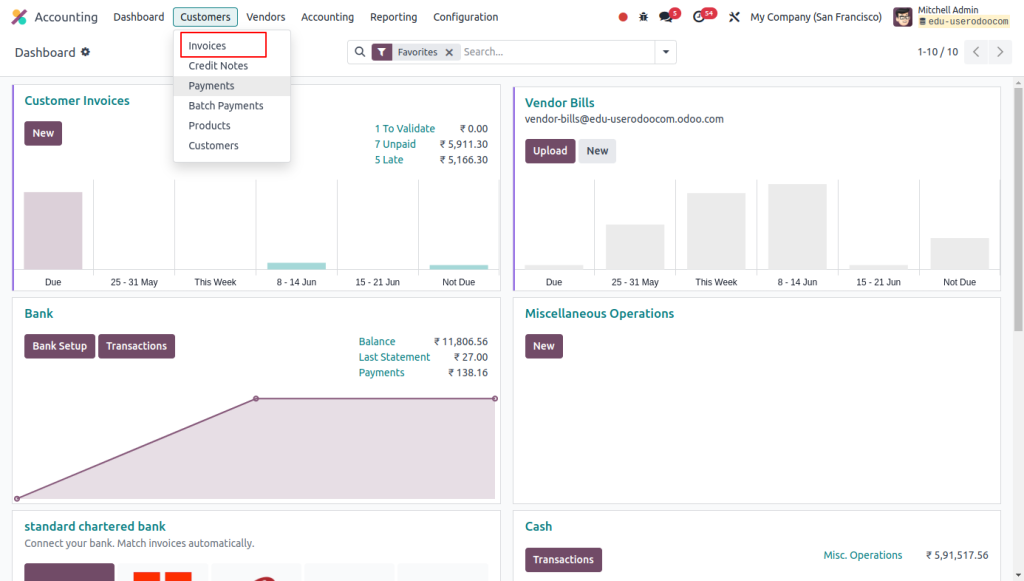Click the red recording dot icon
The image size is (1024, 581).
(624, 16)
